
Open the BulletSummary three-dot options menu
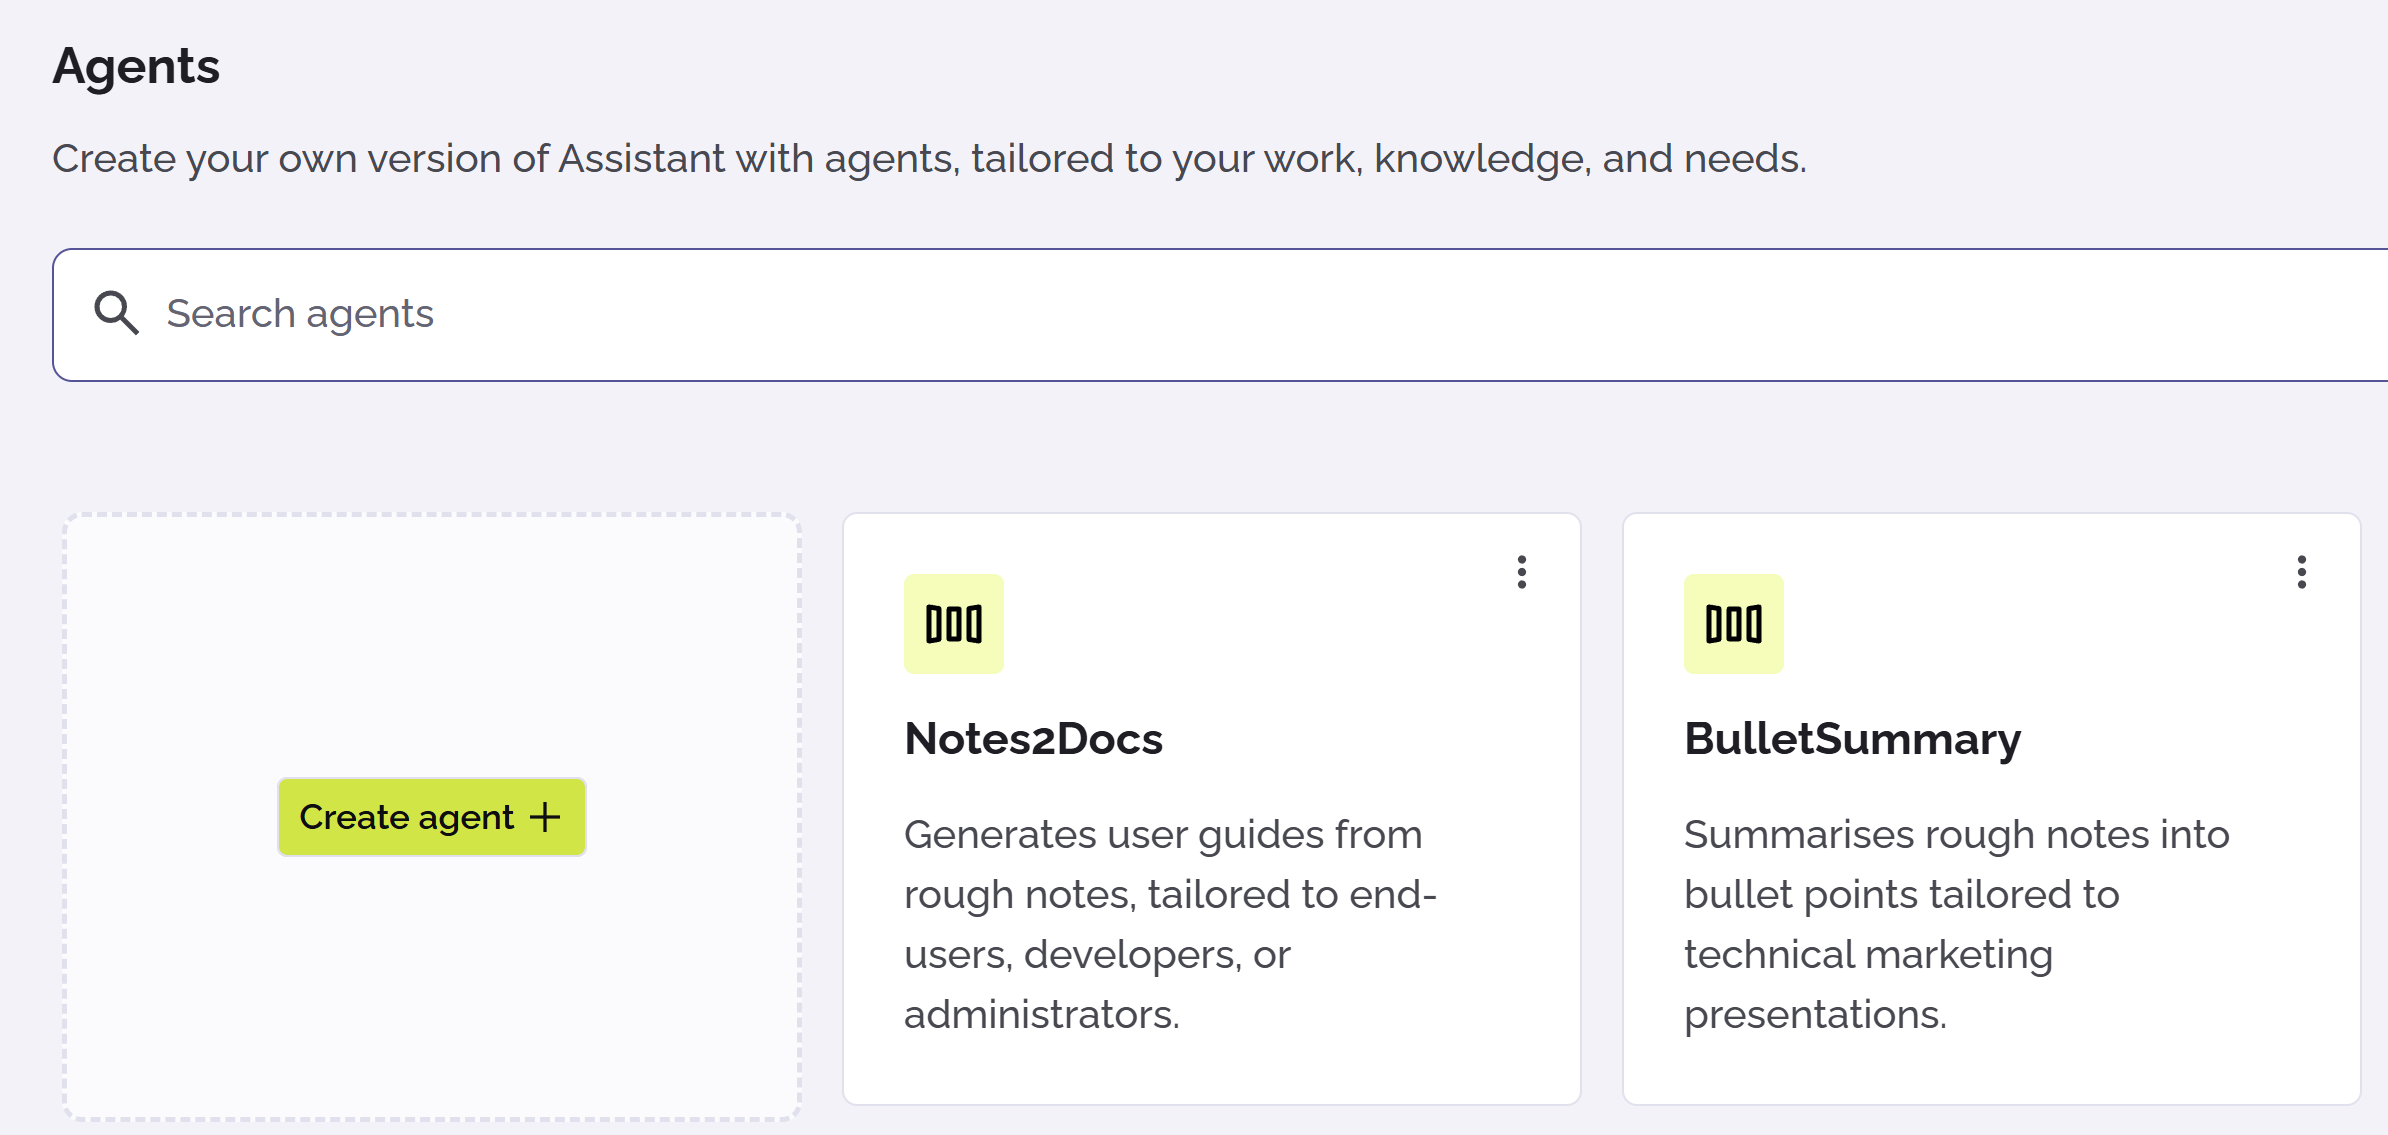pyautogui.click(x=2301, y=572)
